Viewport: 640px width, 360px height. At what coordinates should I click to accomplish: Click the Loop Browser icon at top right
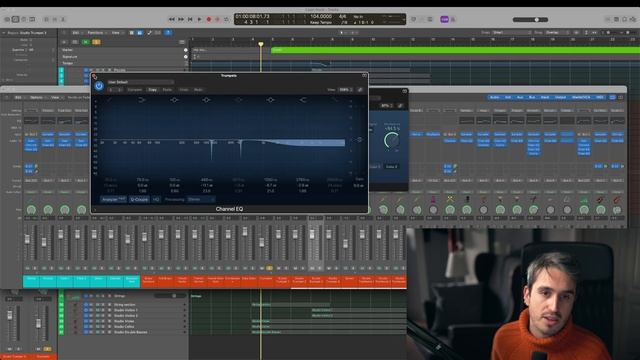tap(624, 19)
